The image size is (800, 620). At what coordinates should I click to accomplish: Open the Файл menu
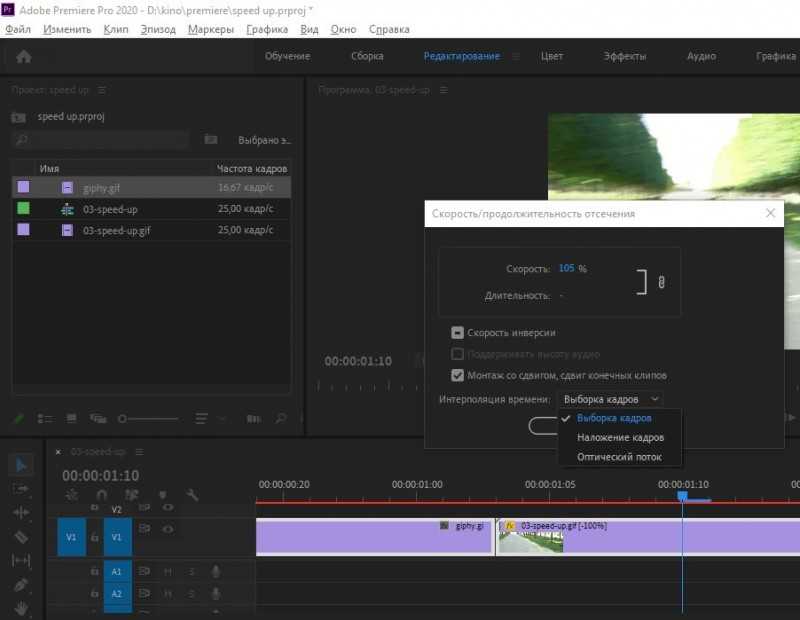pyautogui.click(x=18, y=29)
